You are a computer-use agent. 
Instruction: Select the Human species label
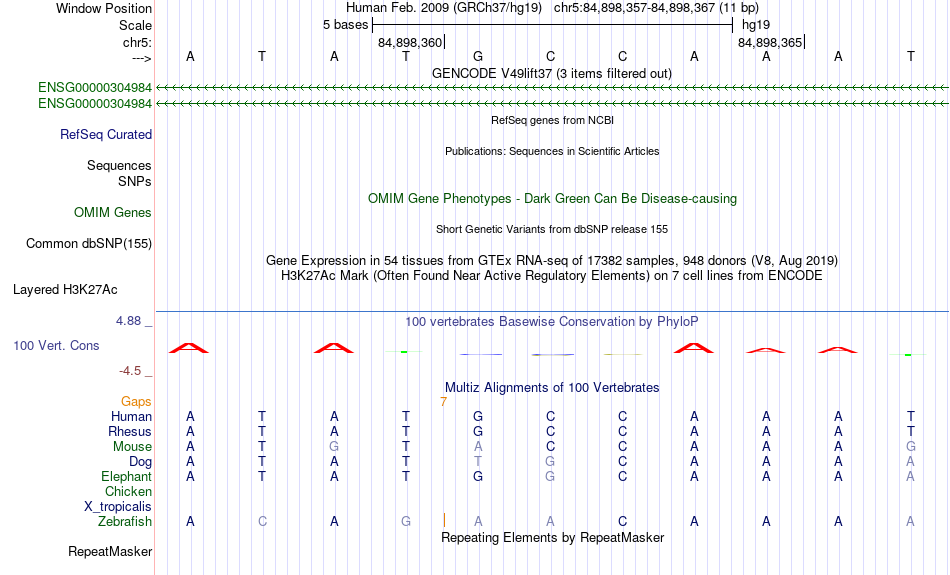131,416
